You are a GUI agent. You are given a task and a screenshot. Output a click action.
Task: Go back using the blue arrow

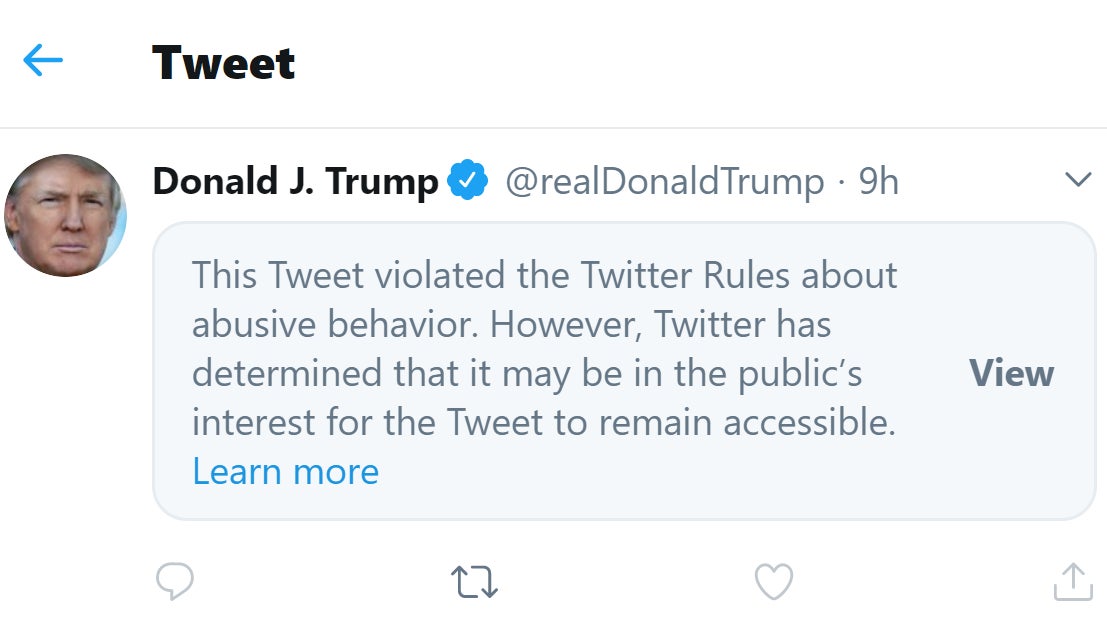click(43, 61)
